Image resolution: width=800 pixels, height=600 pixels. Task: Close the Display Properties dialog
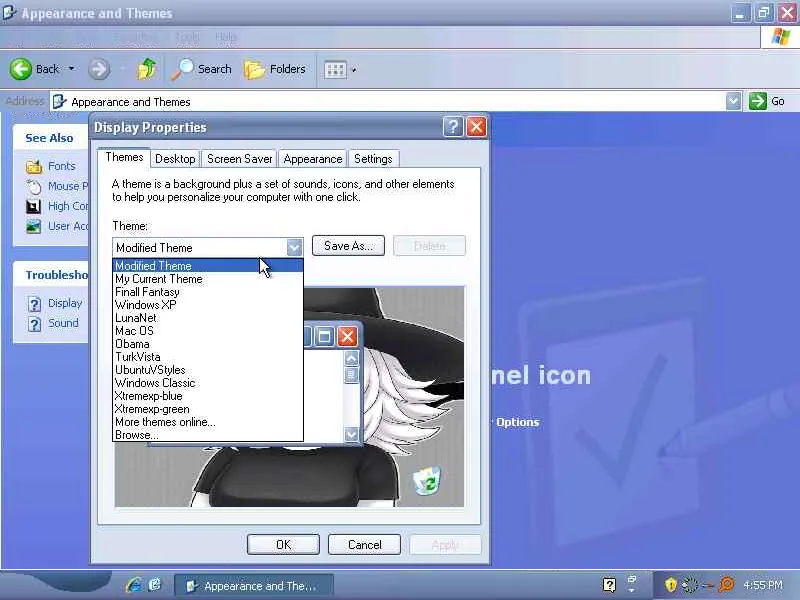(x=477, y=127)
